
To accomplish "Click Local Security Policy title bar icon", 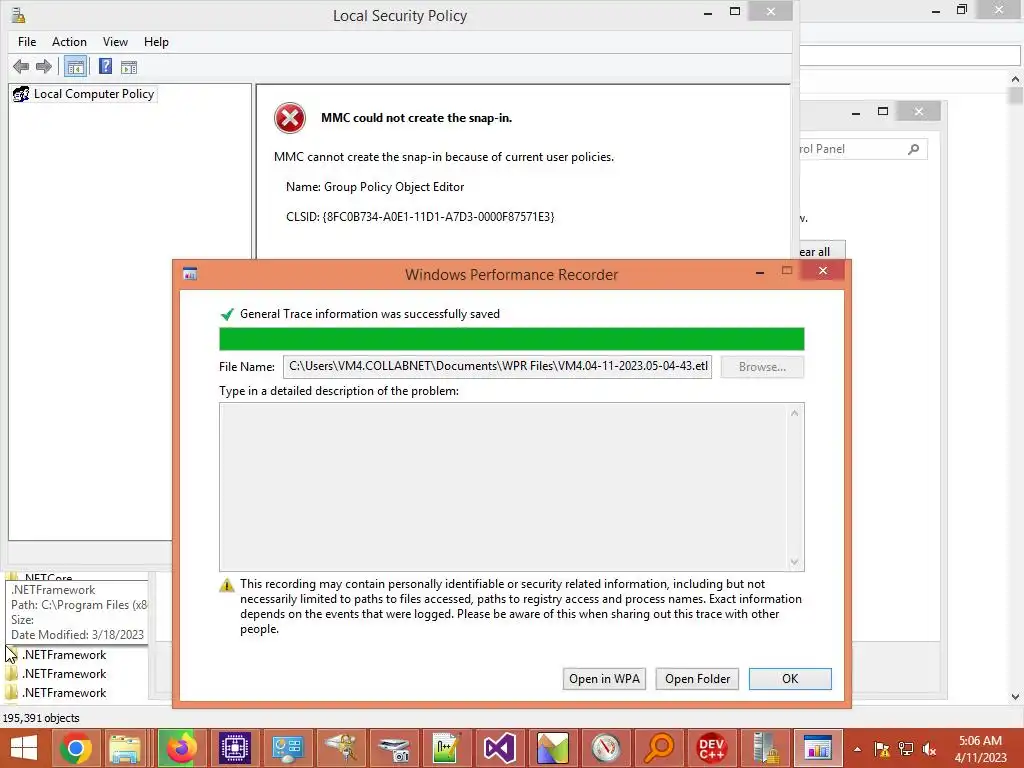I will (x=18, y=14).
